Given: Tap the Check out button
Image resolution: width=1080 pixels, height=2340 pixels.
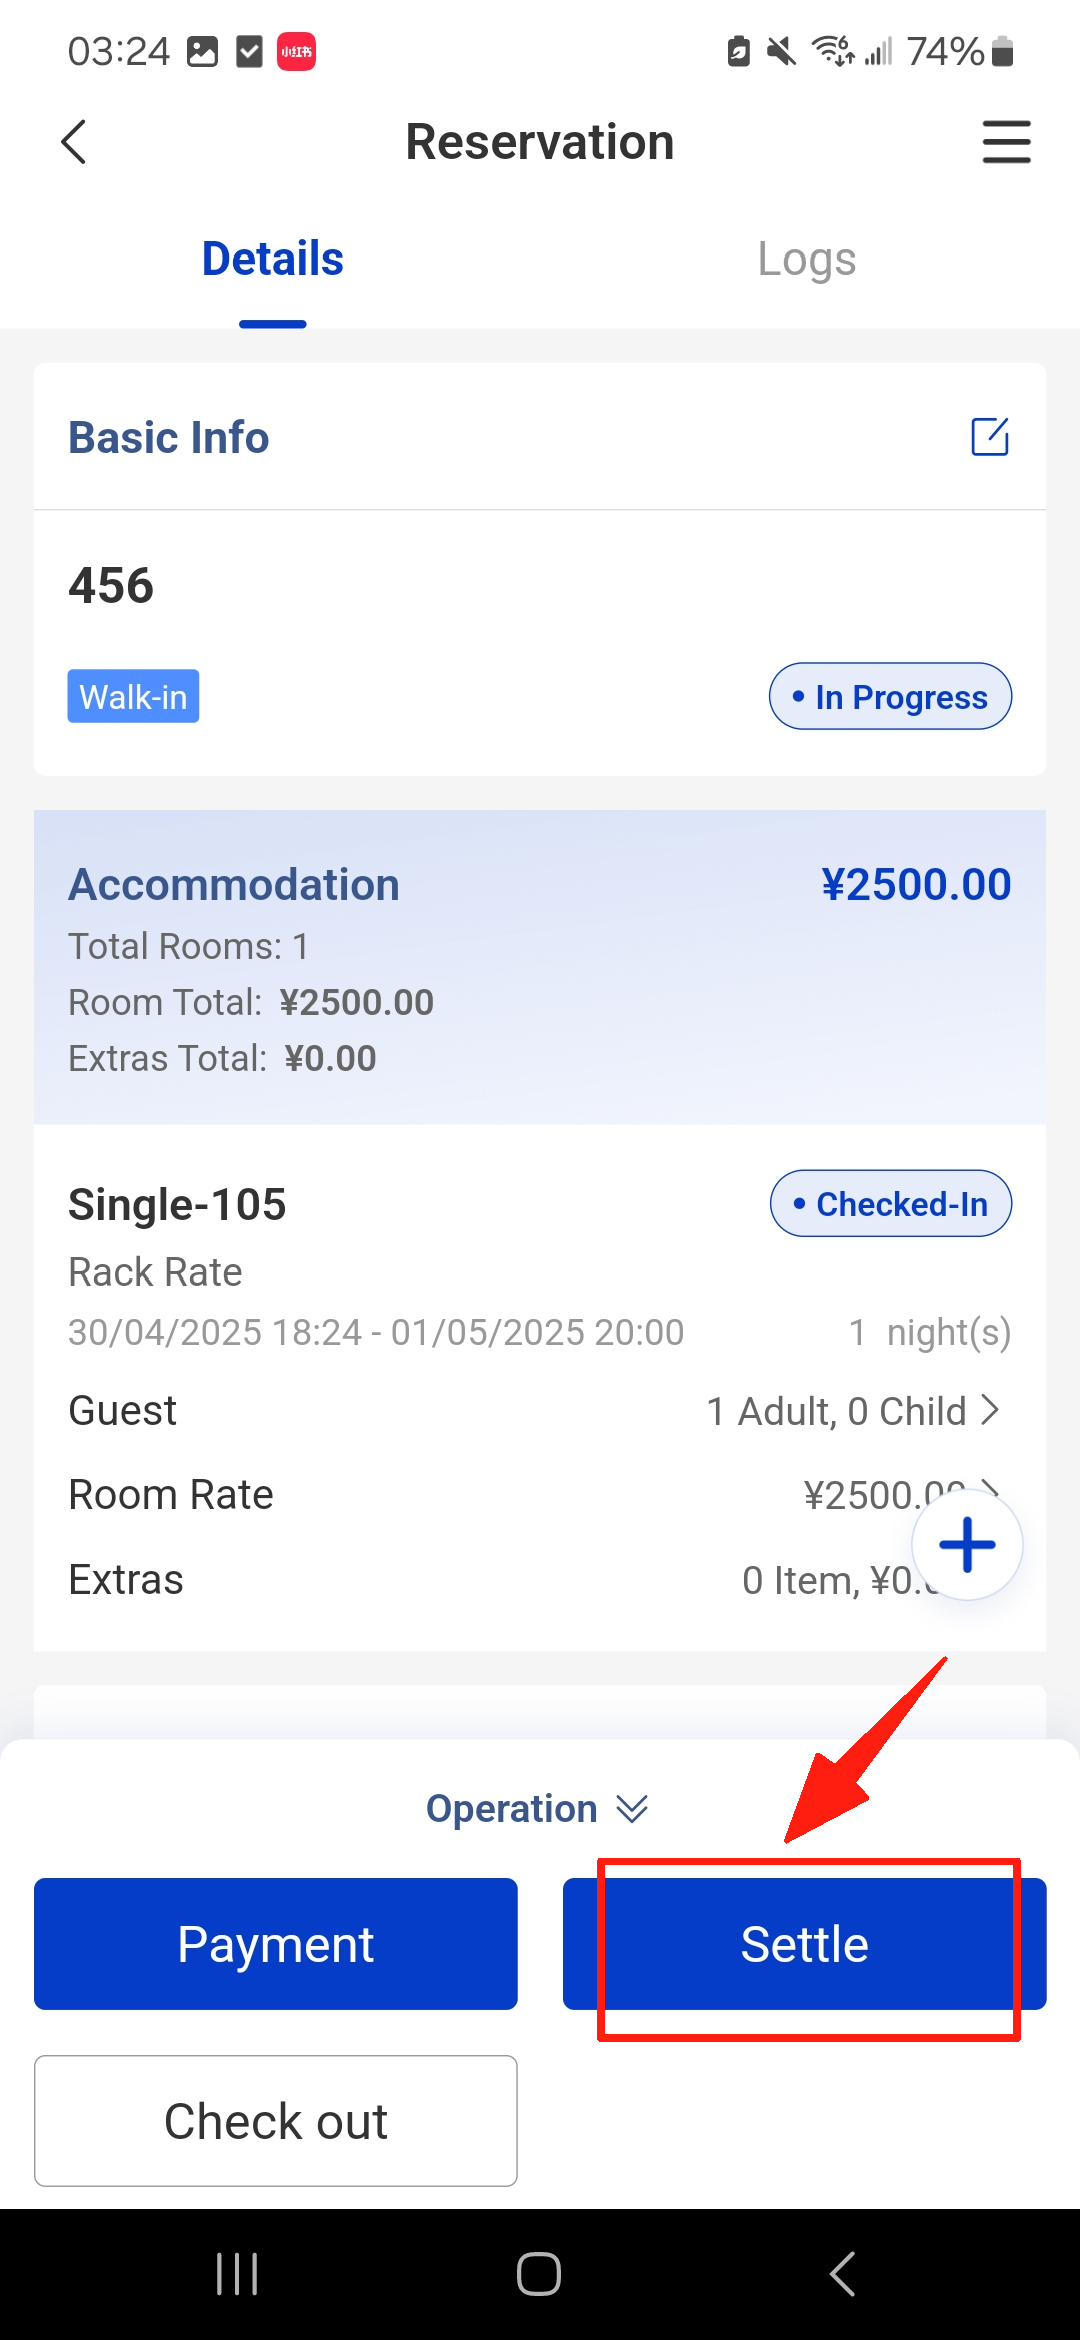Looking at the screenshot, I should pyautogui.click(x=276, y=2121).
